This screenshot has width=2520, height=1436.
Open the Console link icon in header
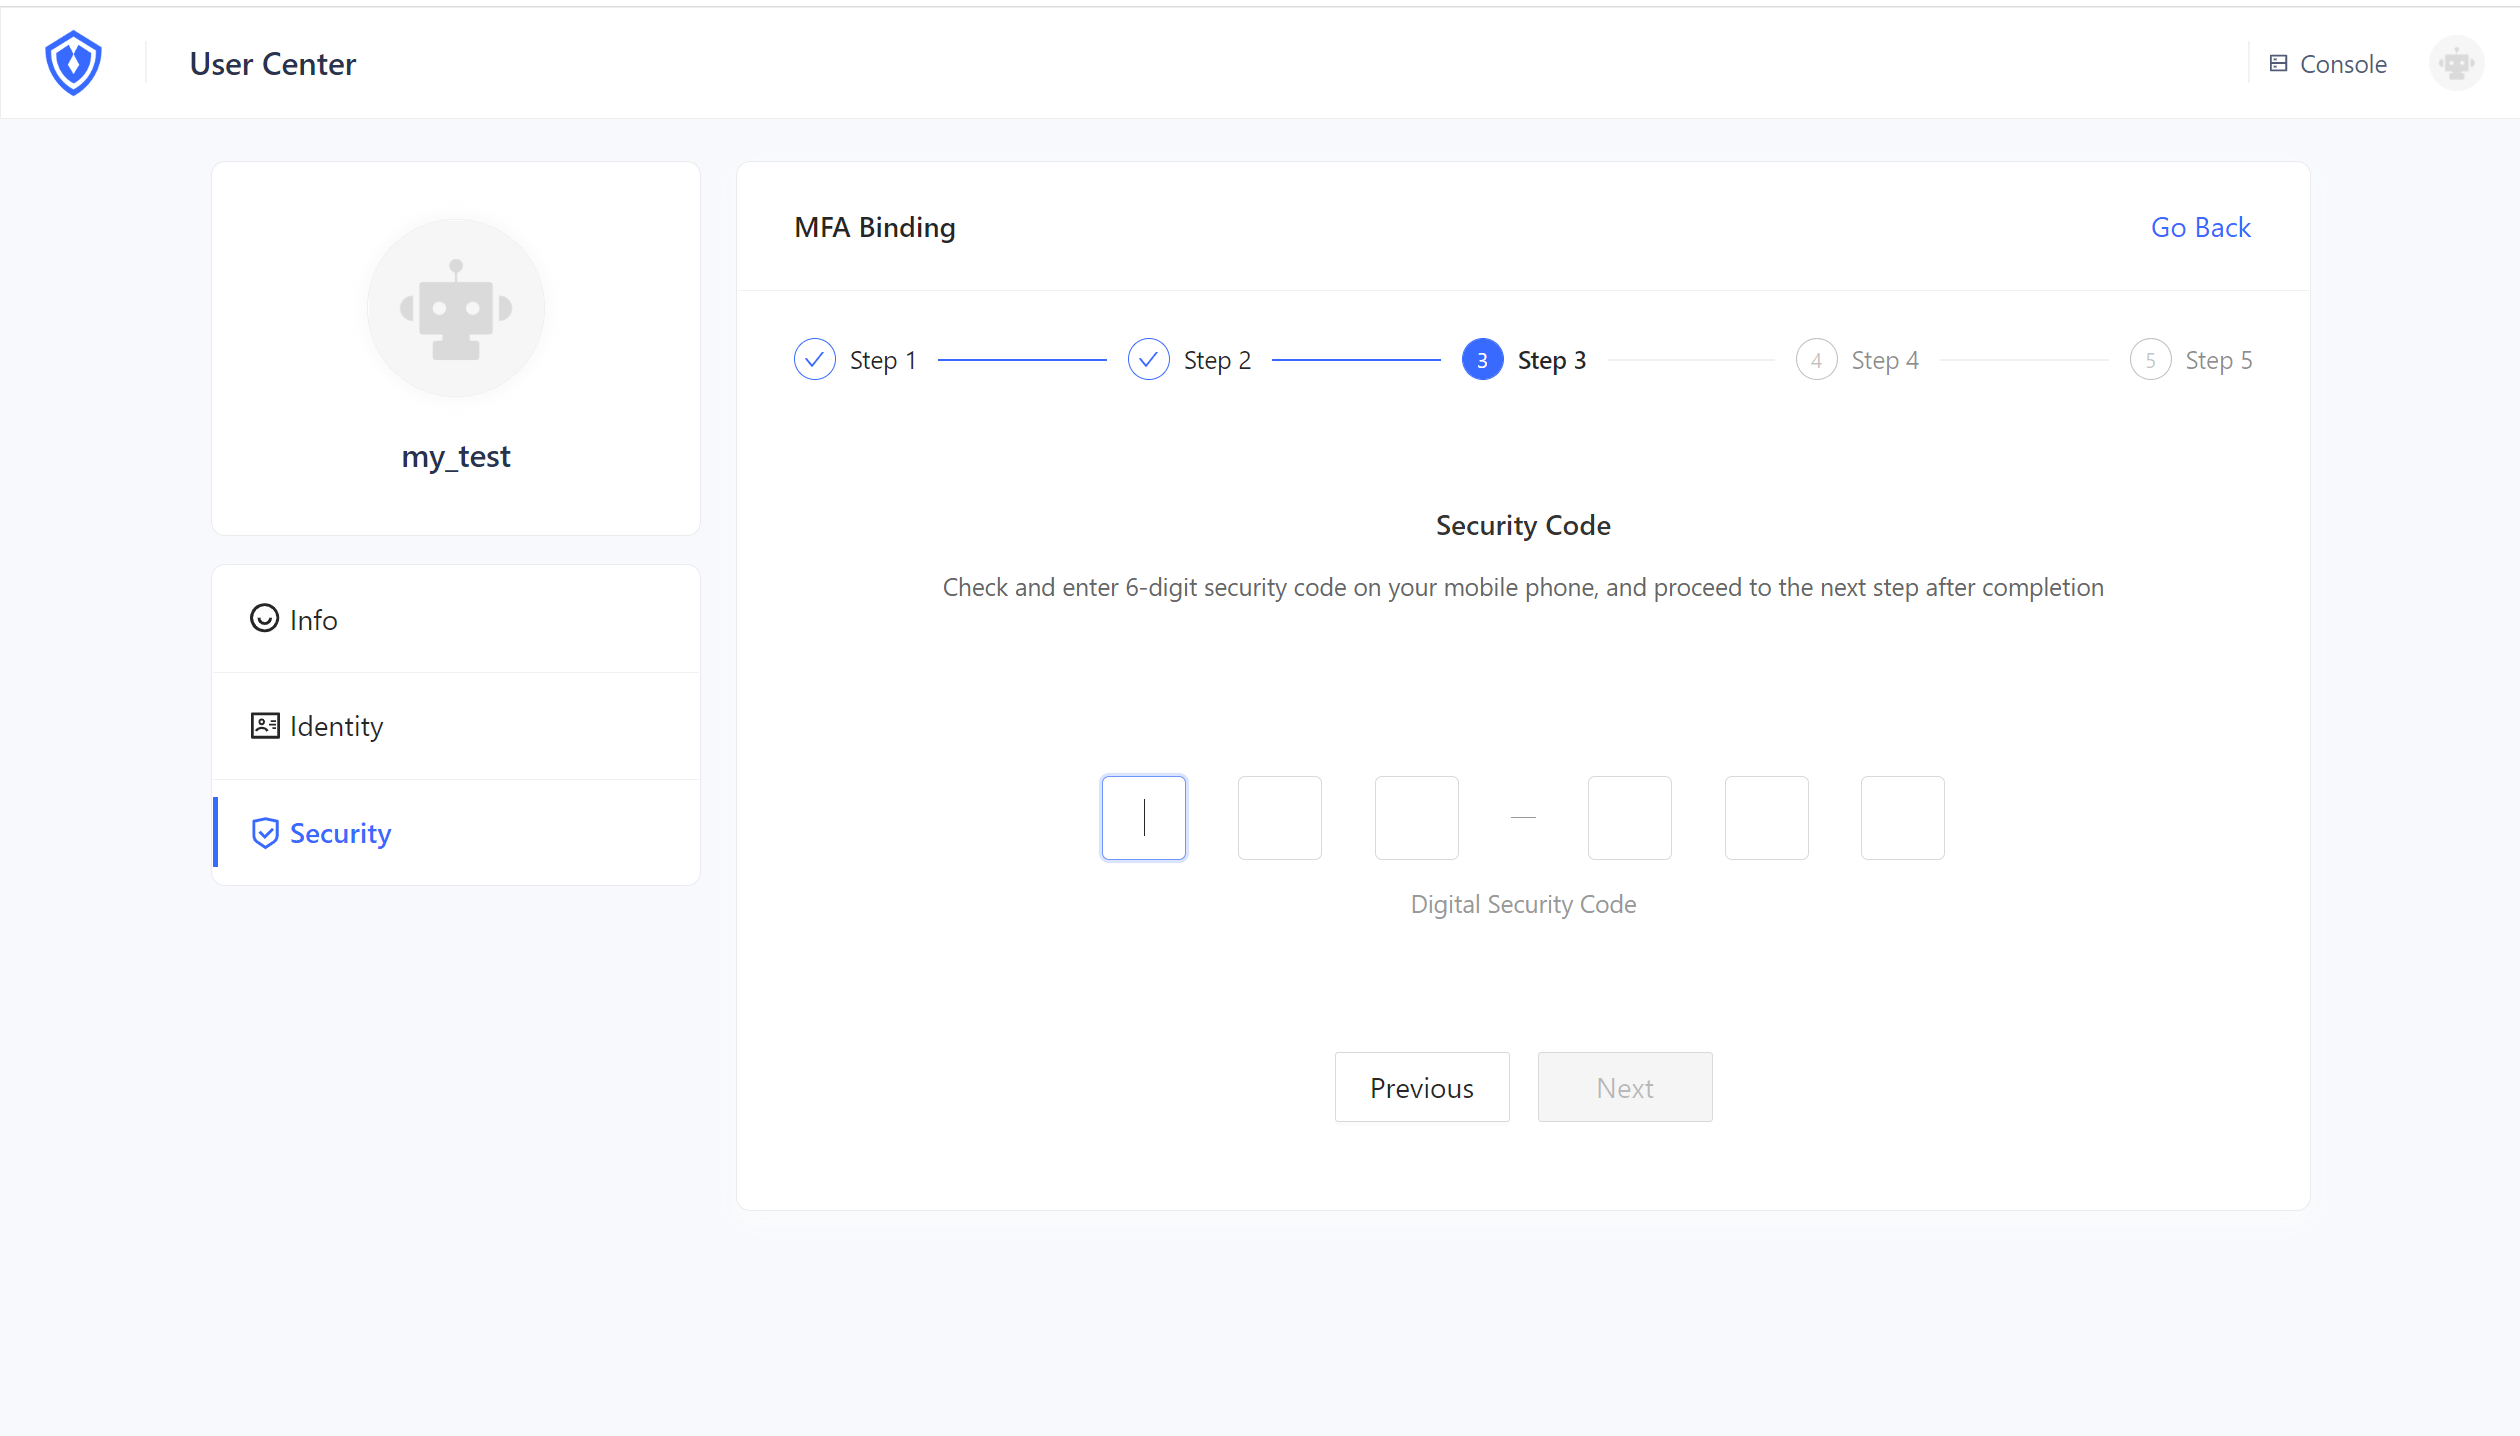[2278, 64]
